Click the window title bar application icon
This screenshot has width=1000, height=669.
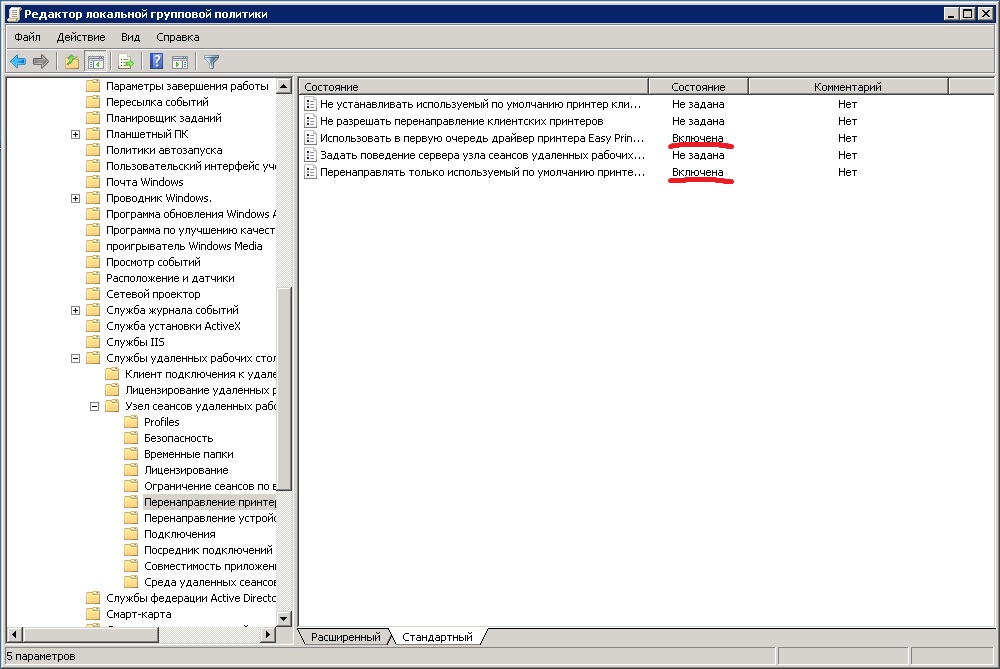[x=13, y=13]
